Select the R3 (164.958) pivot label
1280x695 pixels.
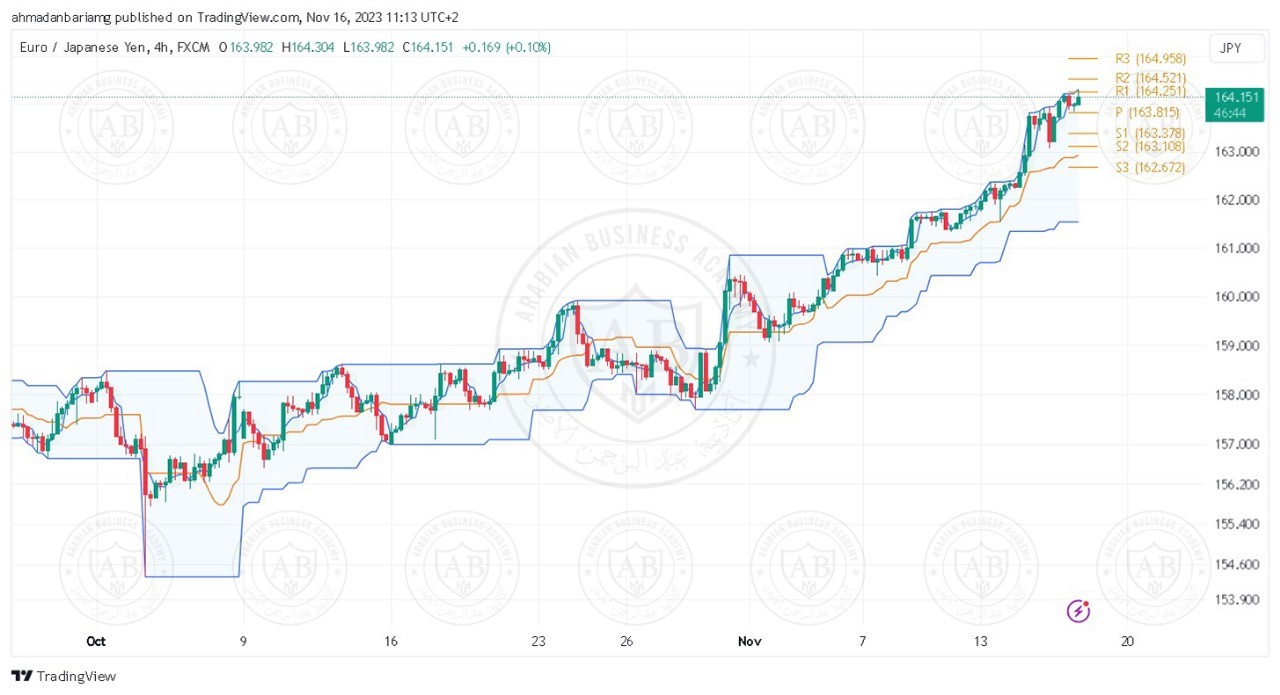point(1150,59)
